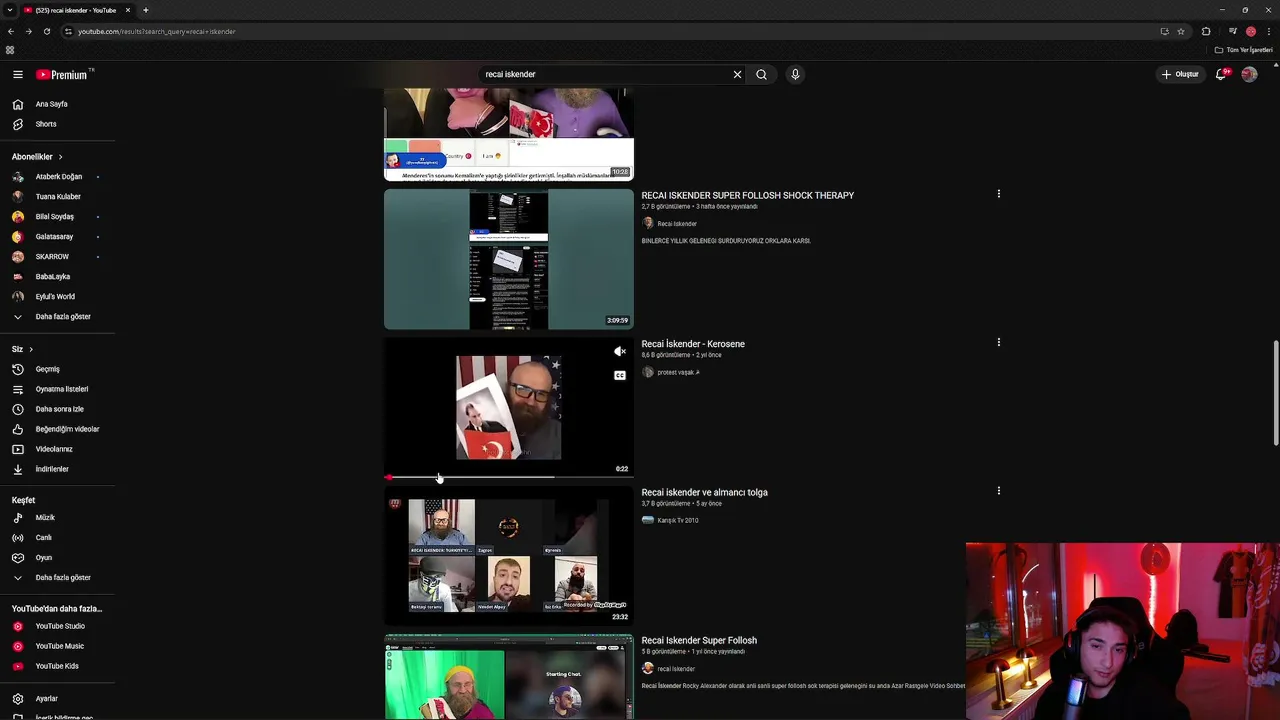Image resolution: width=1280 pixels, height=720 pixels.
Task: Open YouTube Studio link
Action: pyautogui.click(x=60, y=626)
